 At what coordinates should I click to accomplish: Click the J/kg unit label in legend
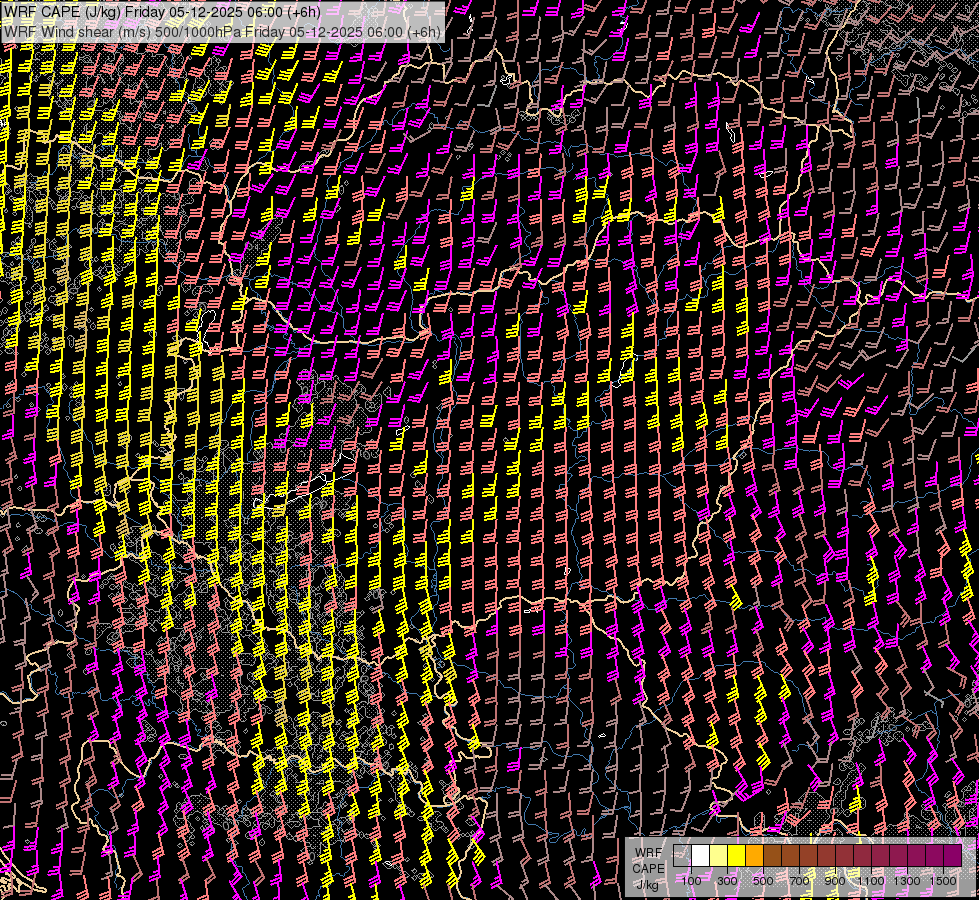[648, 885]
